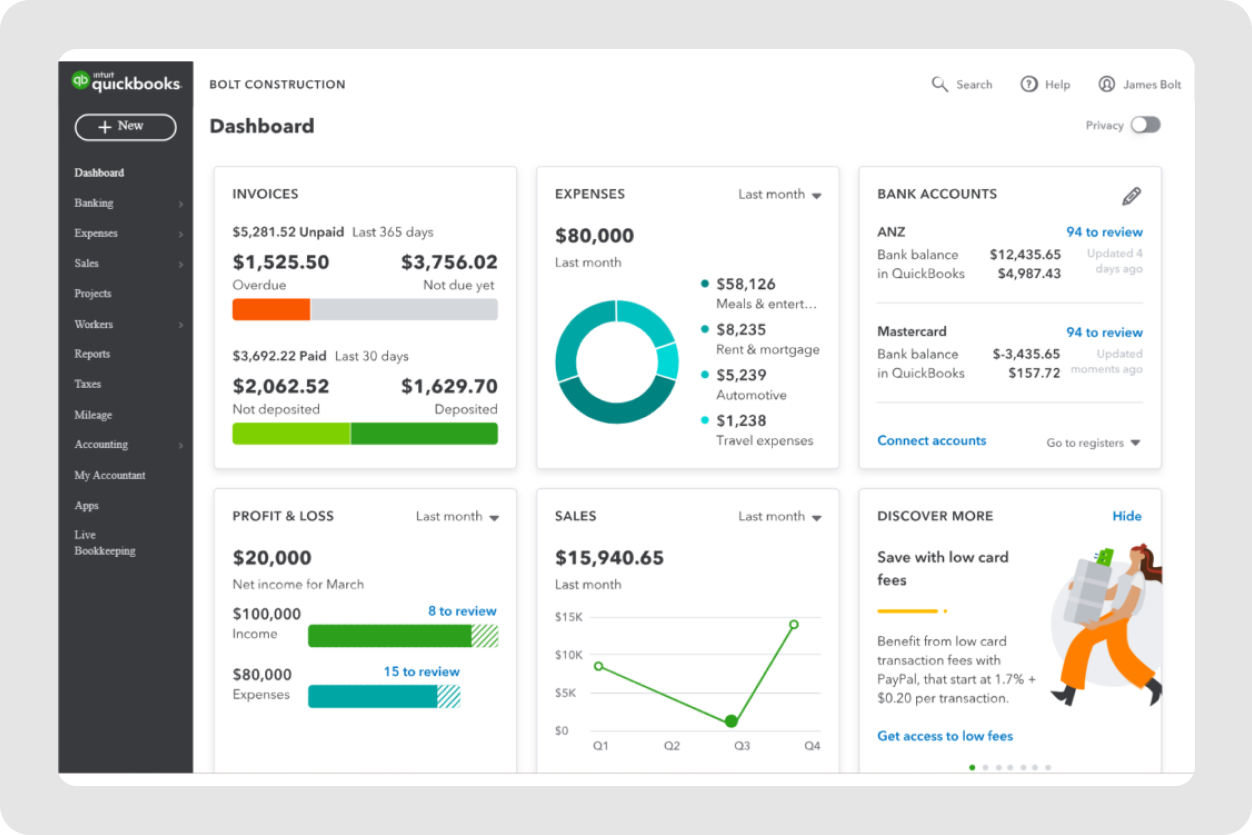Hide the Discover More card
This screenshot has height=835, width=1252.
[x=1127, y=516]
